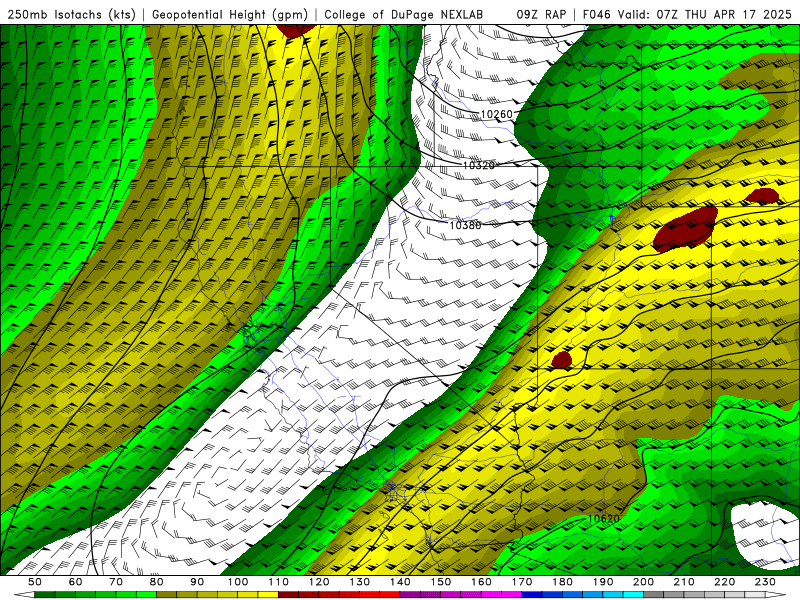Screen dimensions: 800x600
Task: Click the 10620 height contour label
Action: (x=604, y=518)
